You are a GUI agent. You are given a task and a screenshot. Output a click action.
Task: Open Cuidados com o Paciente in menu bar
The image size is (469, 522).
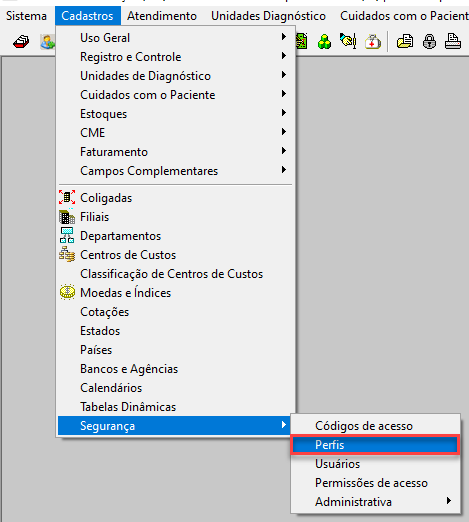click(x=404, y=16)
